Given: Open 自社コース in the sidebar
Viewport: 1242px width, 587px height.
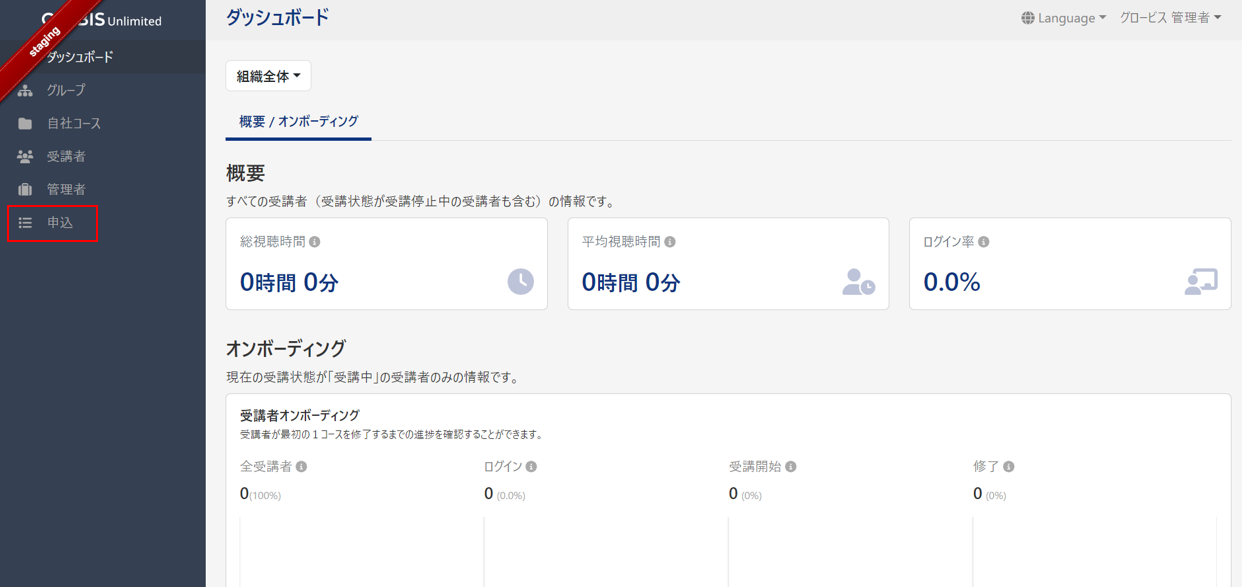Looking at the screenshot, I should pyautogui.click(x=102, y=123).
